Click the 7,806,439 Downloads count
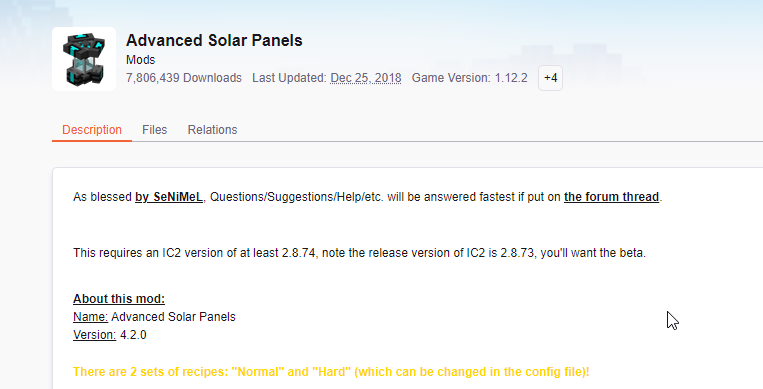 pos(184,78)
